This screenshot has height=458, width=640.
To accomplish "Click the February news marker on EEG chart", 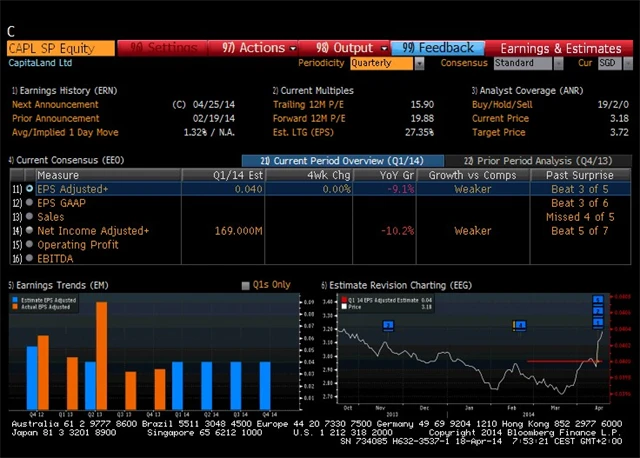I will (x=520, y=325).
